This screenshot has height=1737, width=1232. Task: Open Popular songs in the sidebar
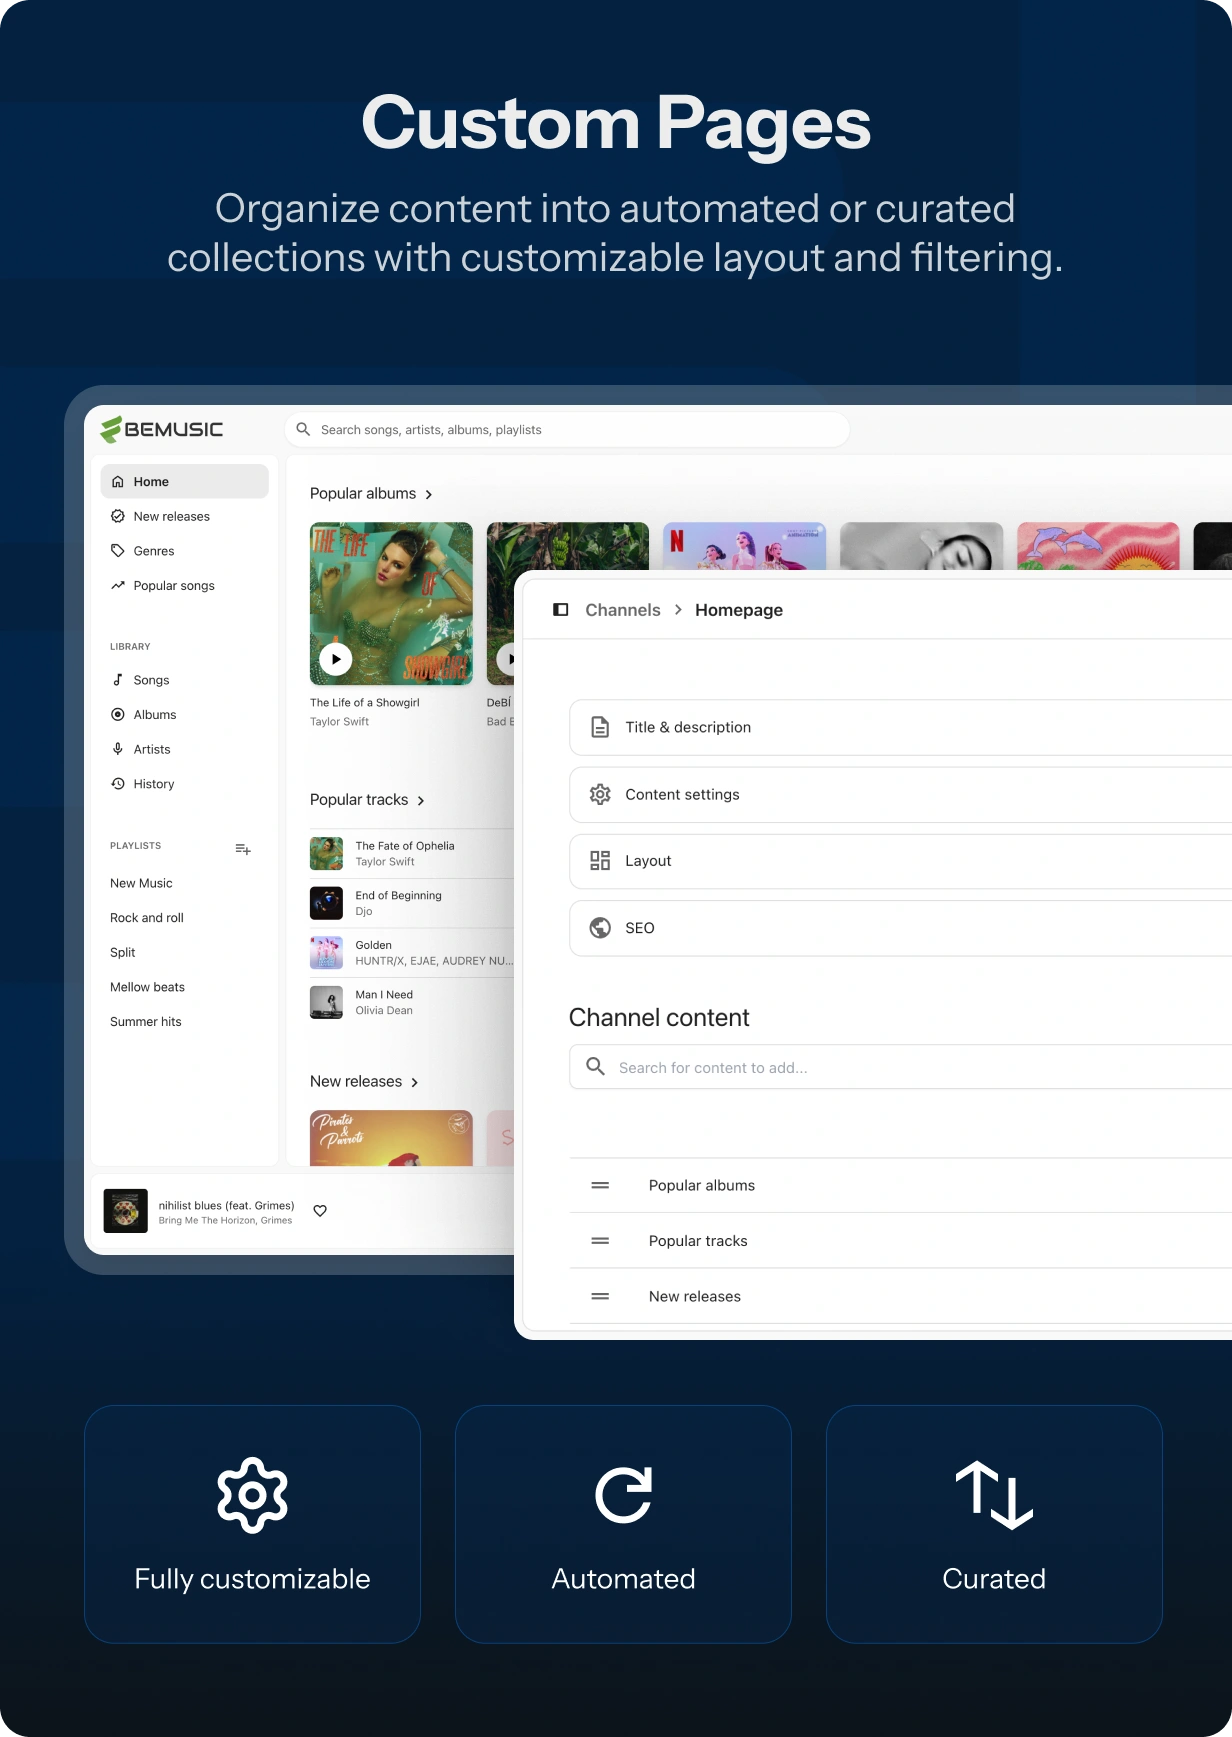184,585
